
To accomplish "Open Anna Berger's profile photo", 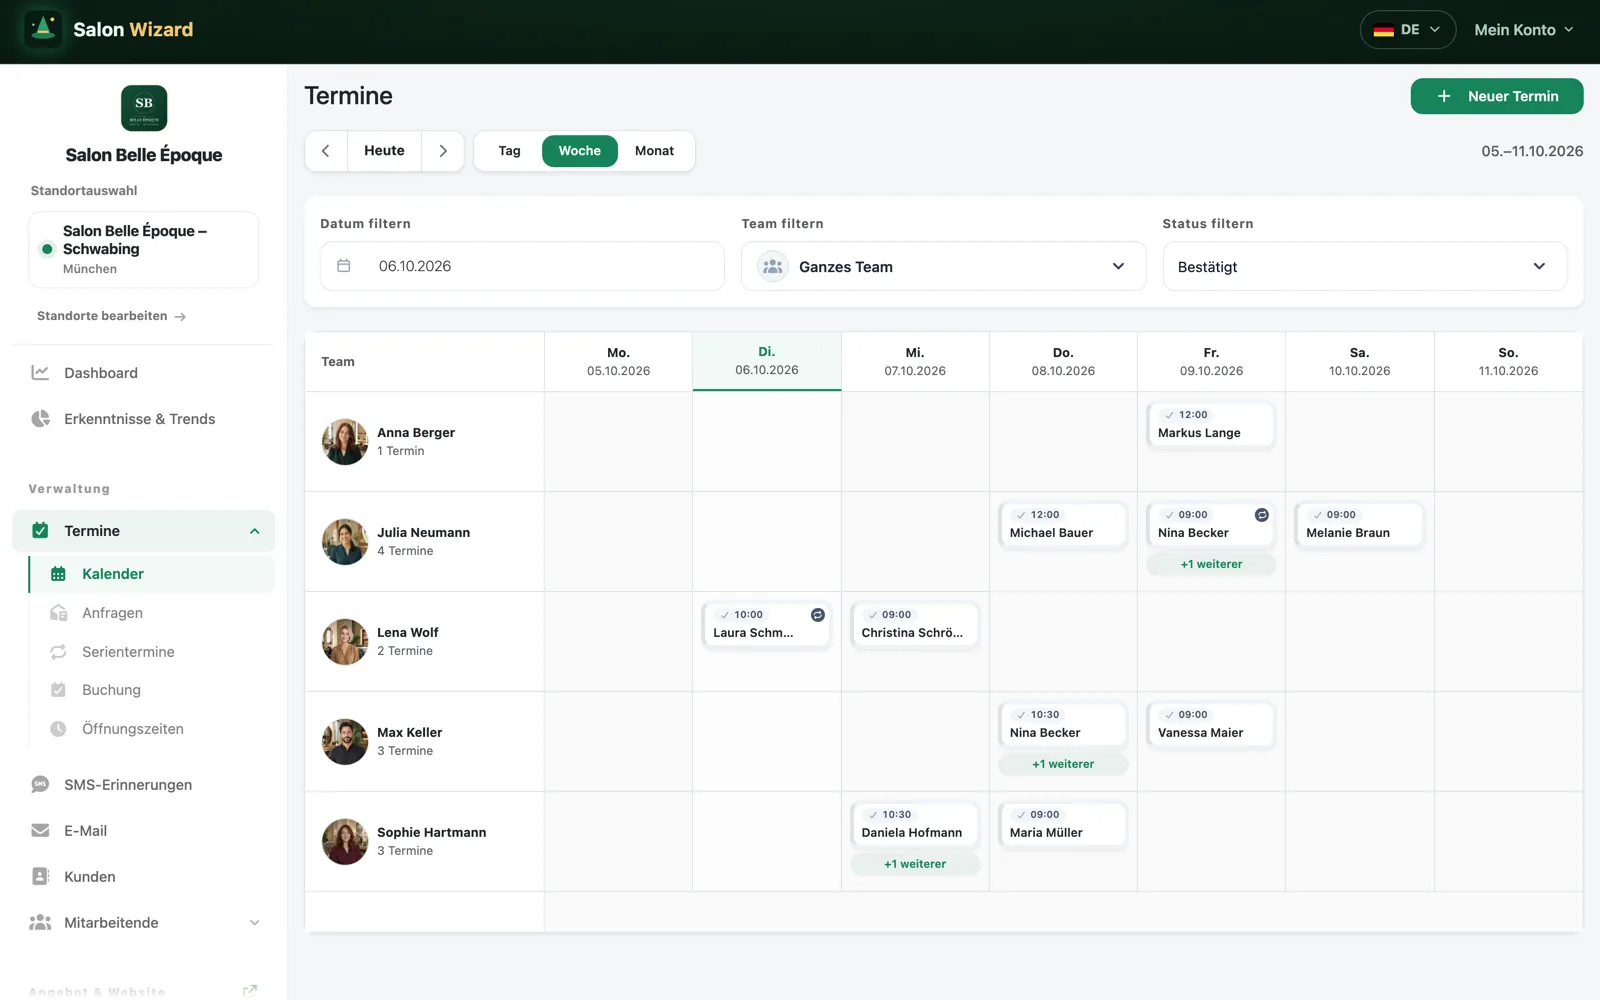I will 345,442.
